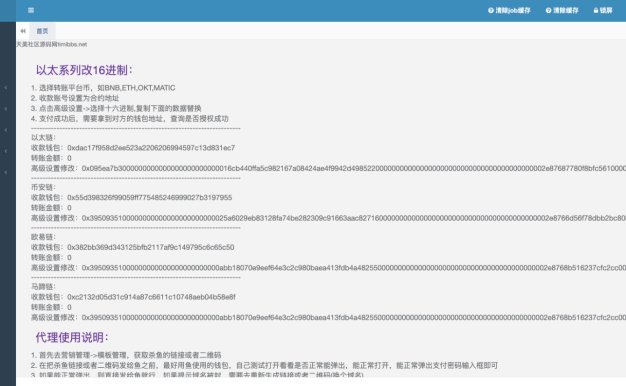The height and width of the screenshot is (386, 626).
Task: Click the 0x382bb369d343125b wallet address
Action: pos(151,247)
